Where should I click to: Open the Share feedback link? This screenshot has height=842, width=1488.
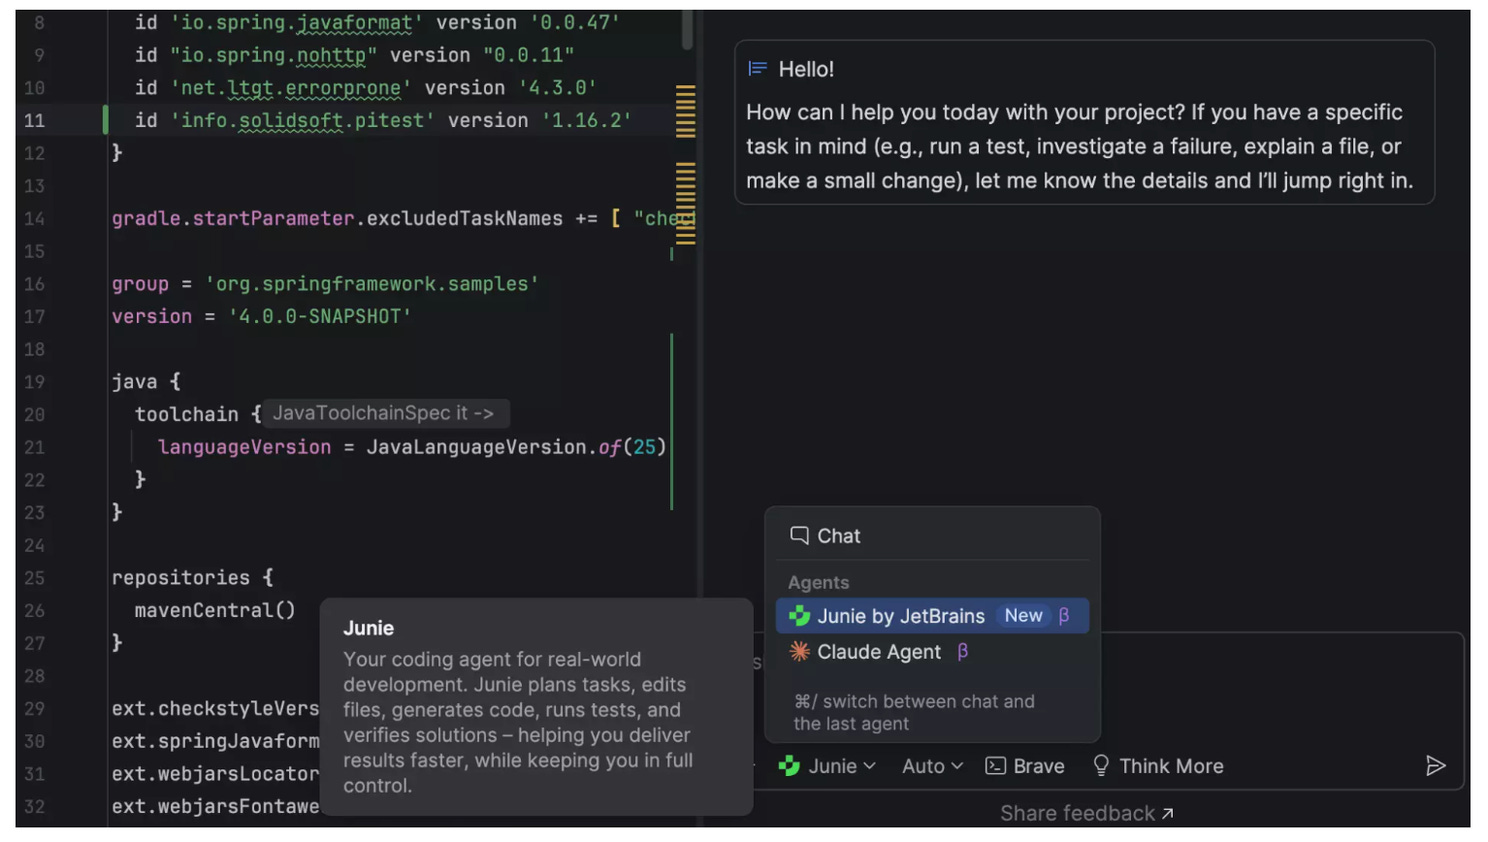[1087, 813]
